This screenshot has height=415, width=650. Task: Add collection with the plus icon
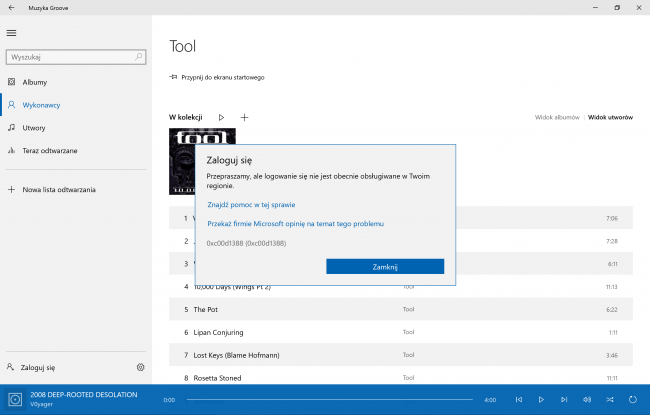point(244,117)
